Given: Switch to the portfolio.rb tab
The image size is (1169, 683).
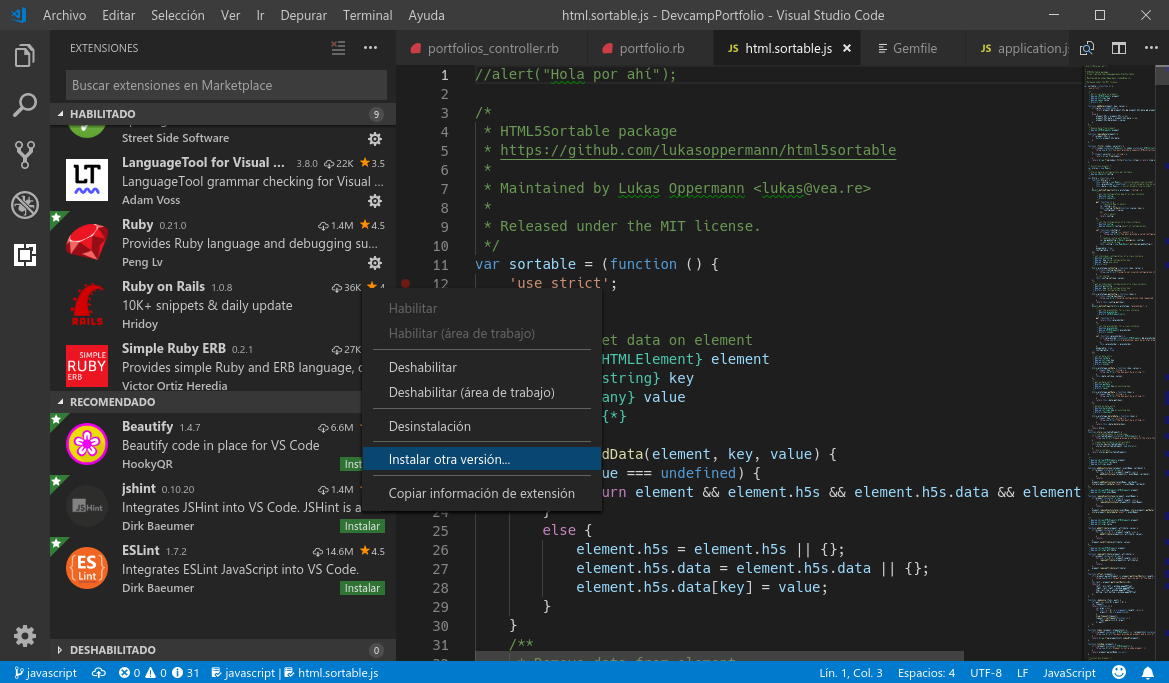Looking at the screenshot, I should [651, 48].
